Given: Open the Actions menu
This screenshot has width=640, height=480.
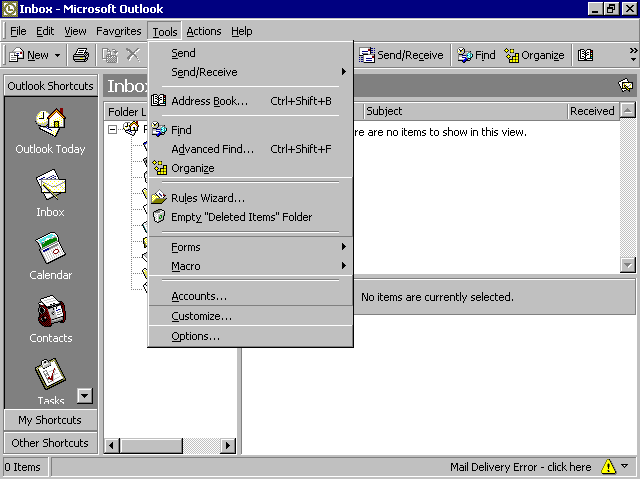Looking at the screenshot, I should pyautogui.click(x=204, y=31).
